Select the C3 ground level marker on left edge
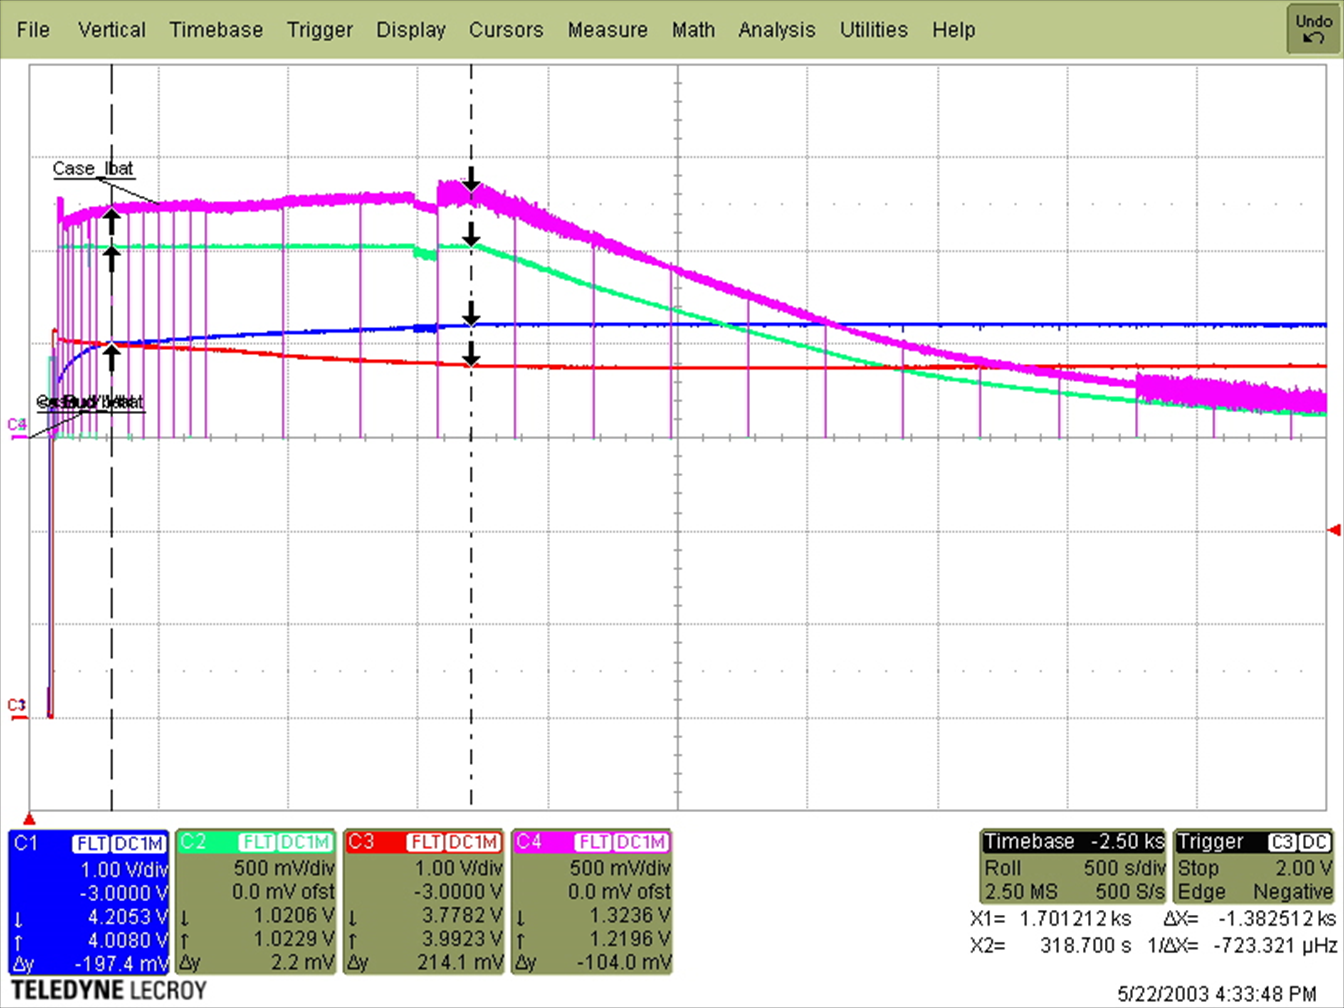 17,708
